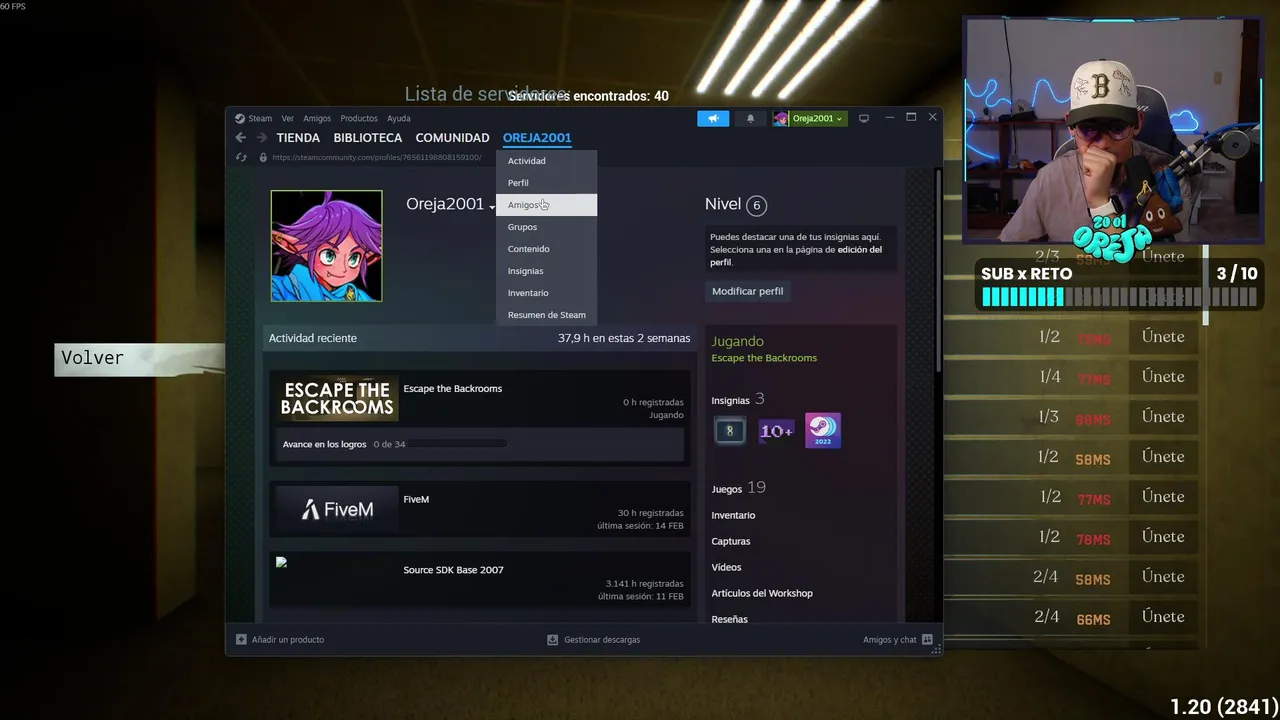The width and height of the screenshot is (1280, 720).
Task: Select Insignias from the dropdown menu
Action: (546, 271)
